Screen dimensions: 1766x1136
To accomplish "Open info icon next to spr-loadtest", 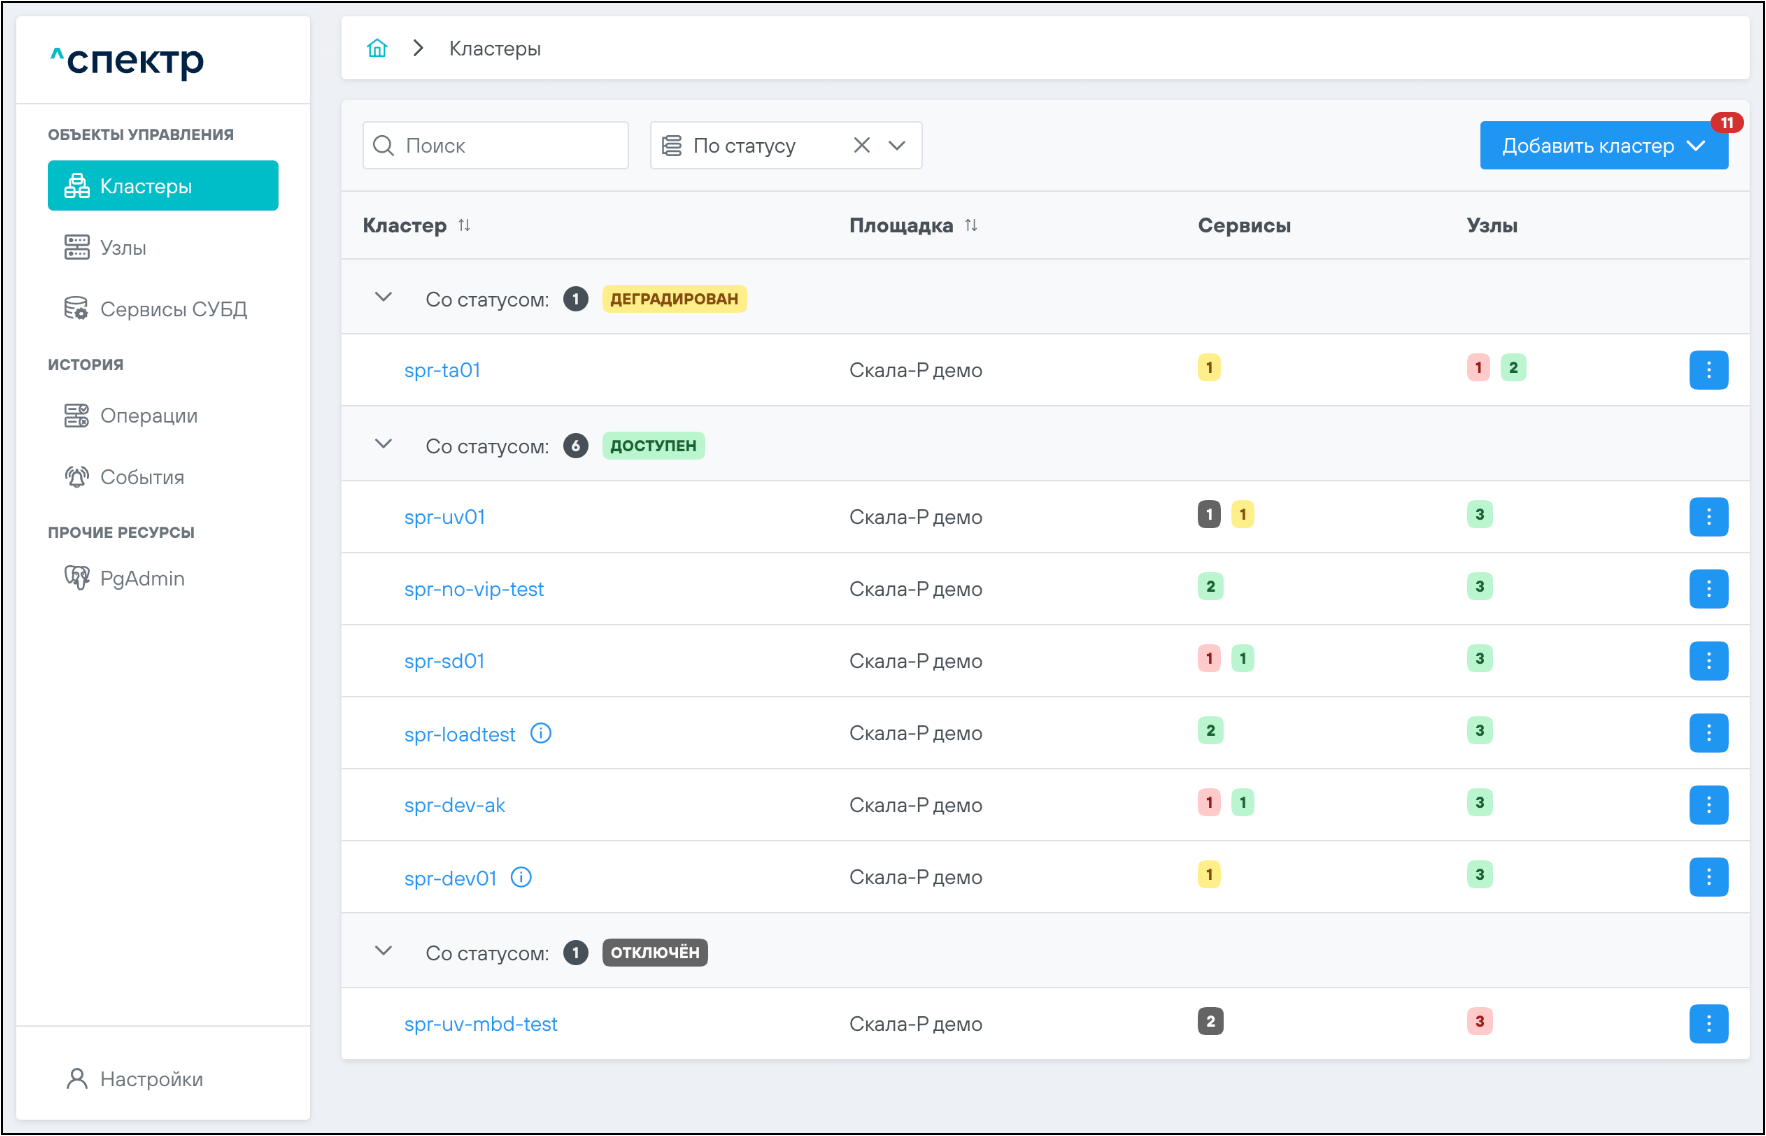I will point(541,733).
